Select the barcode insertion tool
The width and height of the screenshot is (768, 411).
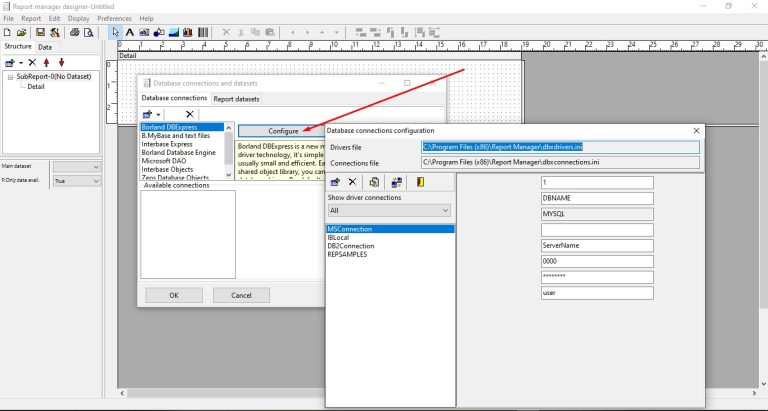pyautogui.click(x=204, y=32)
